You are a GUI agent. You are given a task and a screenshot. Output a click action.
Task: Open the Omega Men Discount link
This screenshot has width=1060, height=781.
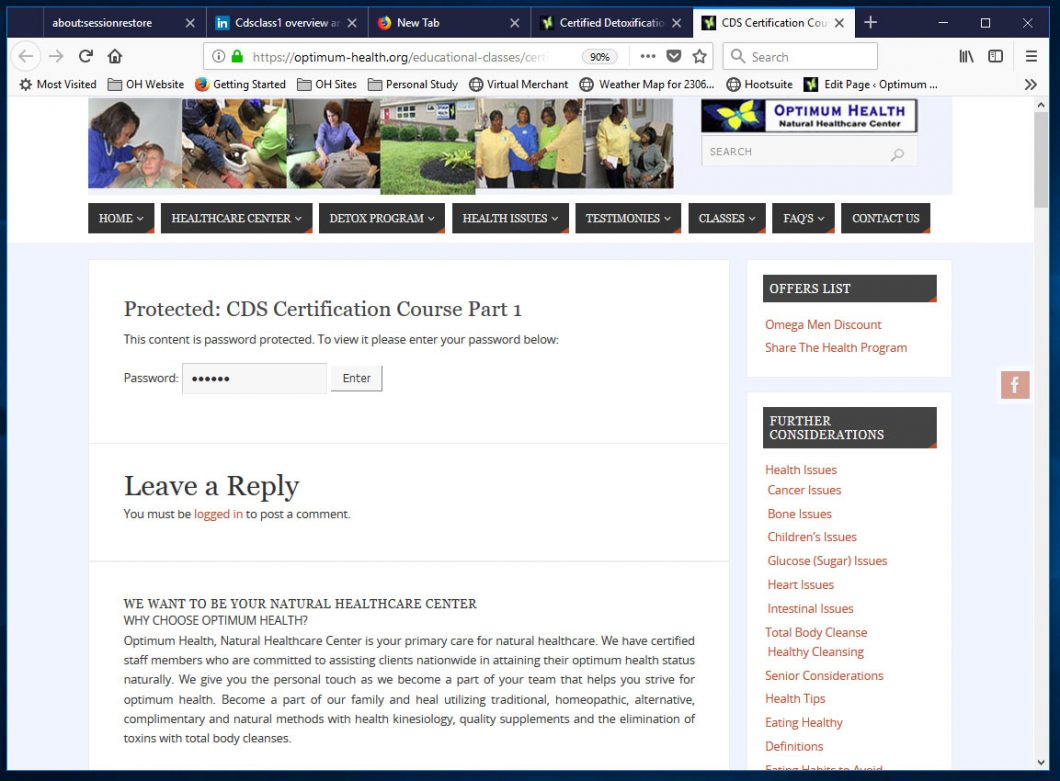tap(823, 325)
